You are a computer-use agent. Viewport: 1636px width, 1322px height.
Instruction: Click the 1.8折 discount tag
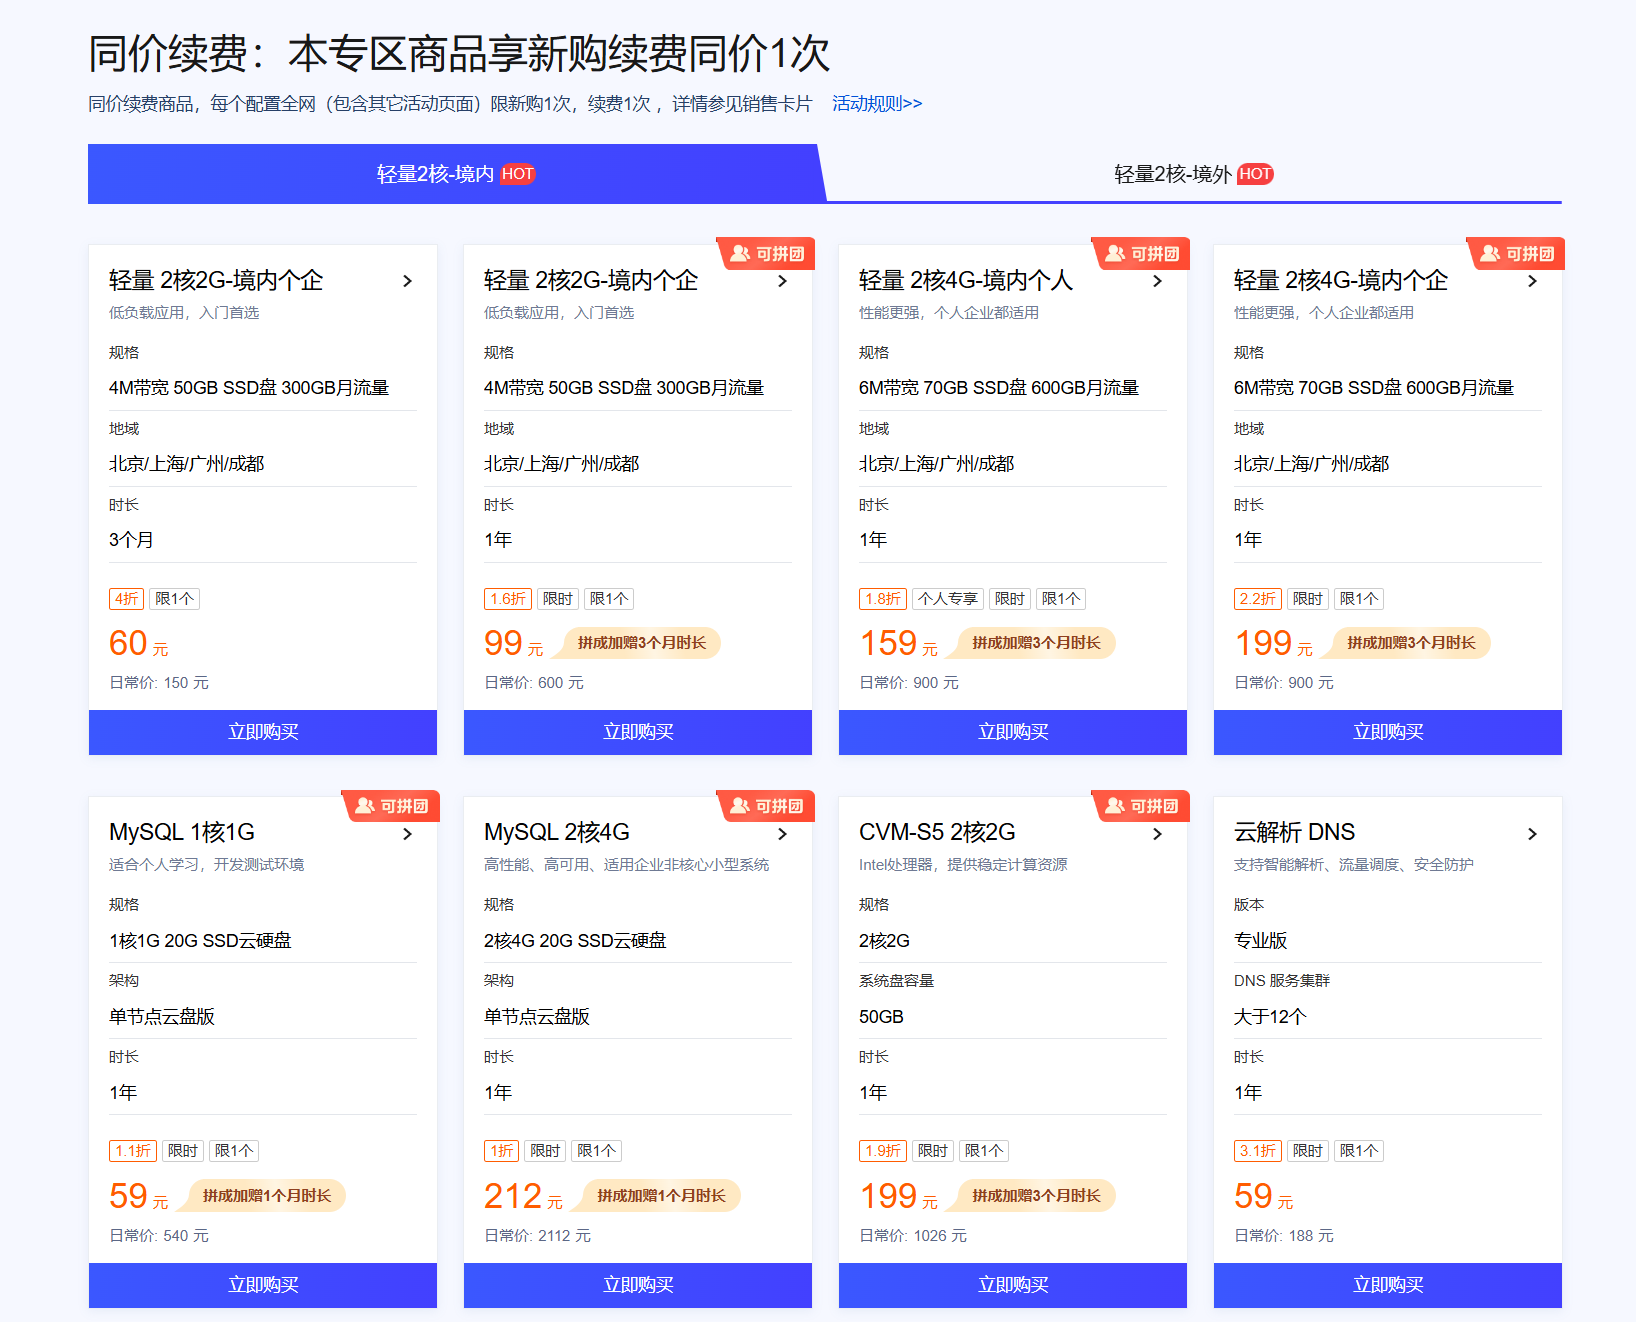pos(883,599)
